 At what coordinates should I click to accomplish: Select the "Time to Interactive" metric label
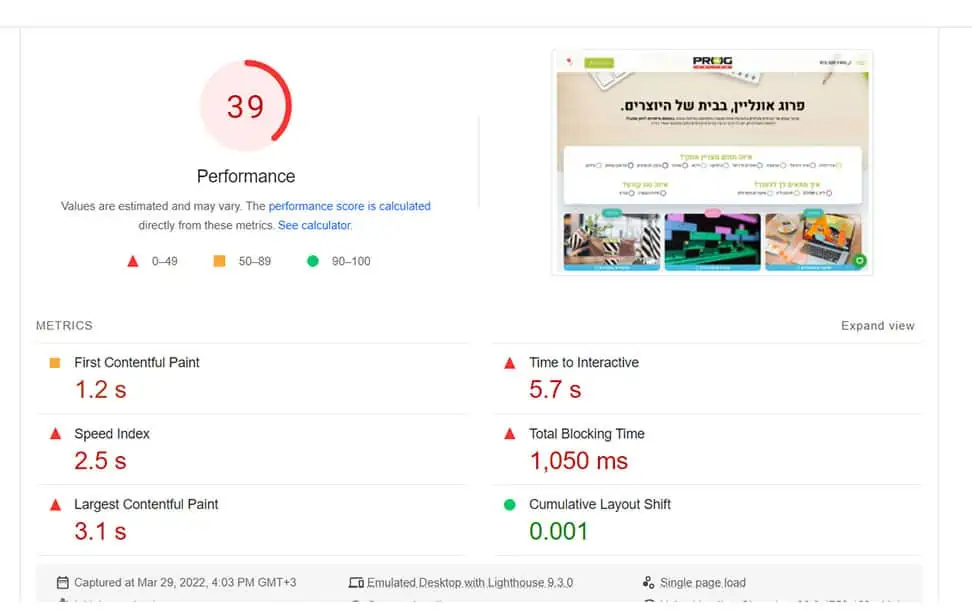[584, 363]
